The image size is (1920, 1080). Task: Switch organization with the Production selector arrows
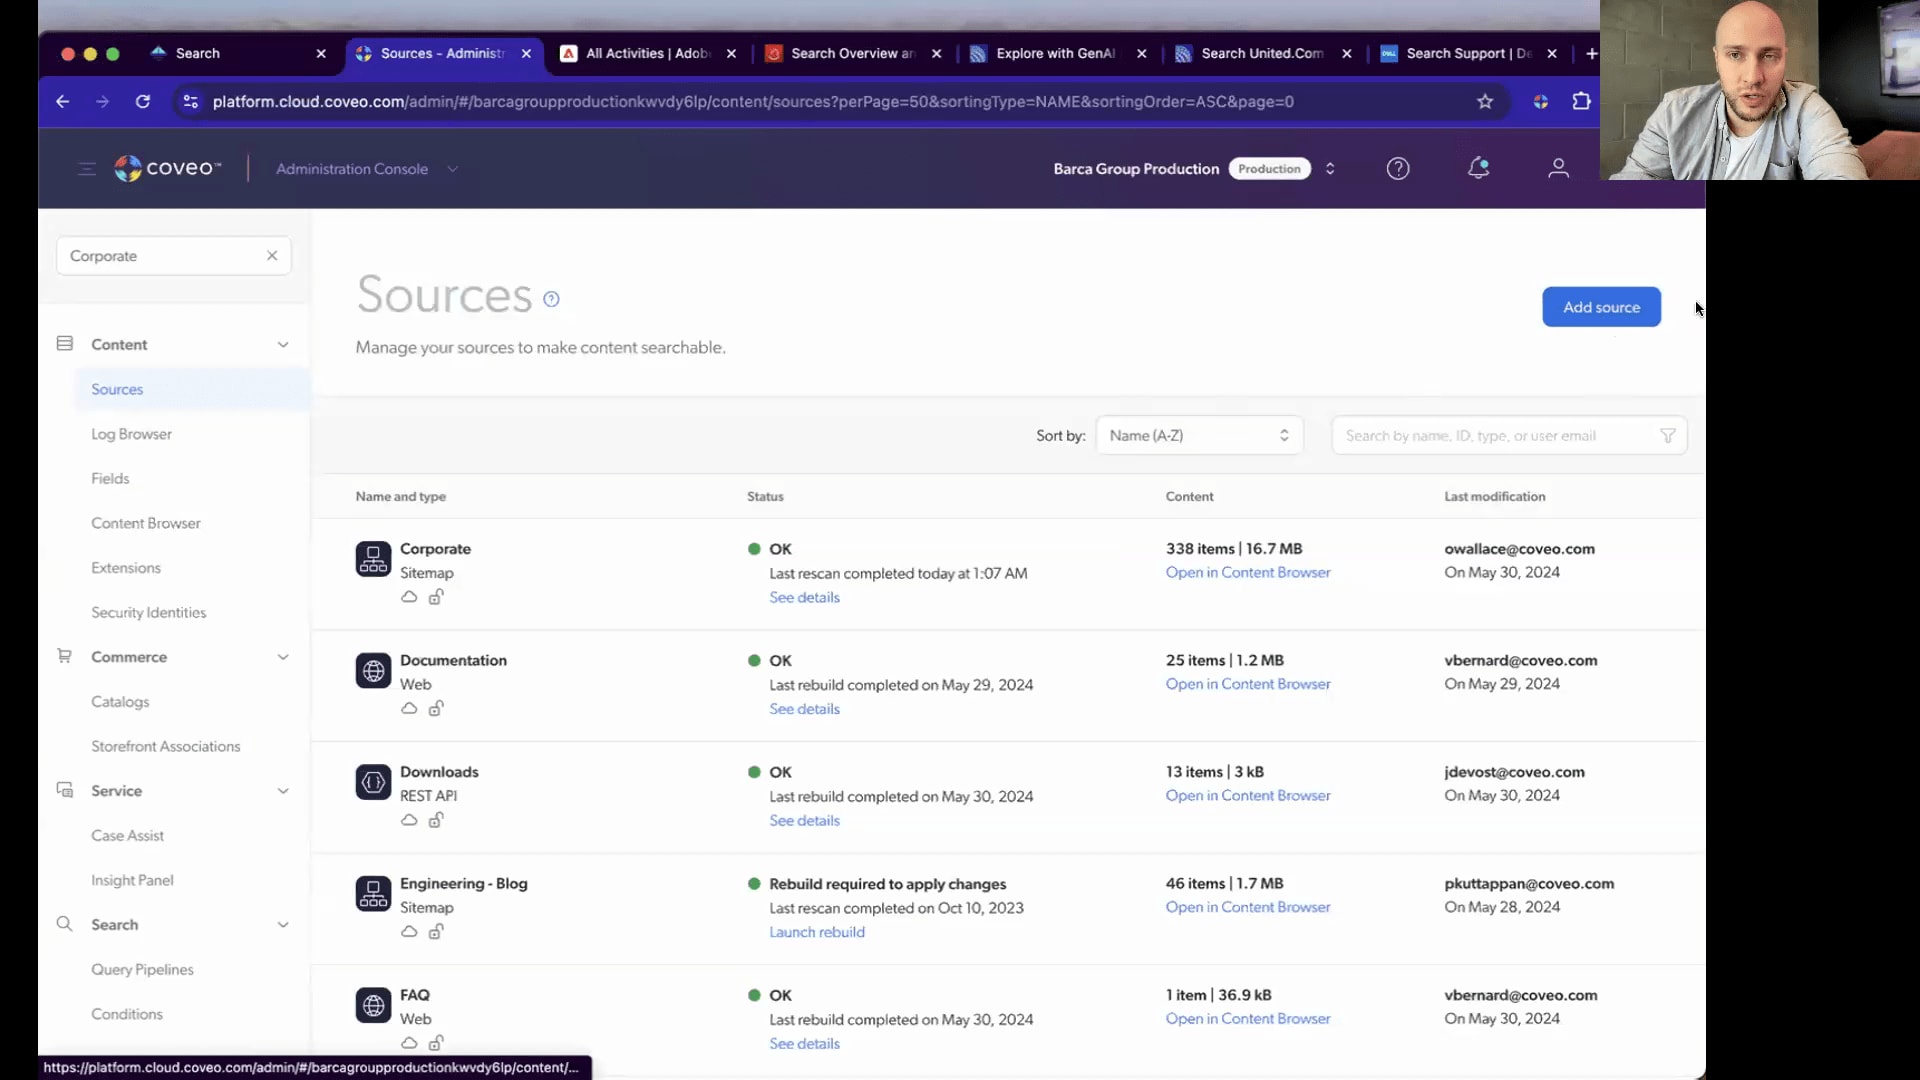pos(1330,169)
